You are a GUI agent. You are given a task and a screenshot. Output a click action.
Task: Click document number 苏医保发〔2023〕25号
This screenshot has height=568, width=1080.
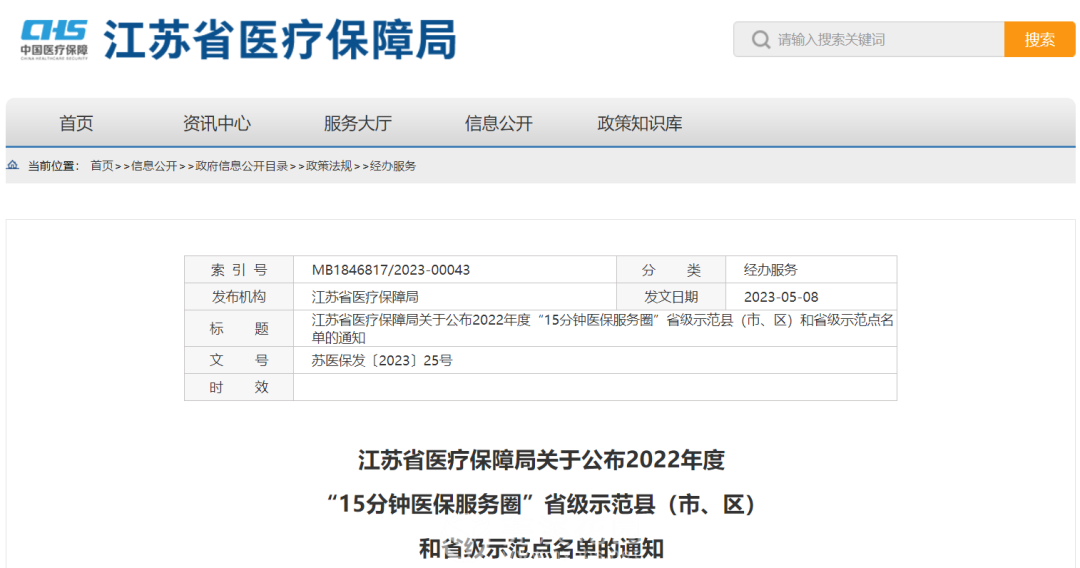382,360
